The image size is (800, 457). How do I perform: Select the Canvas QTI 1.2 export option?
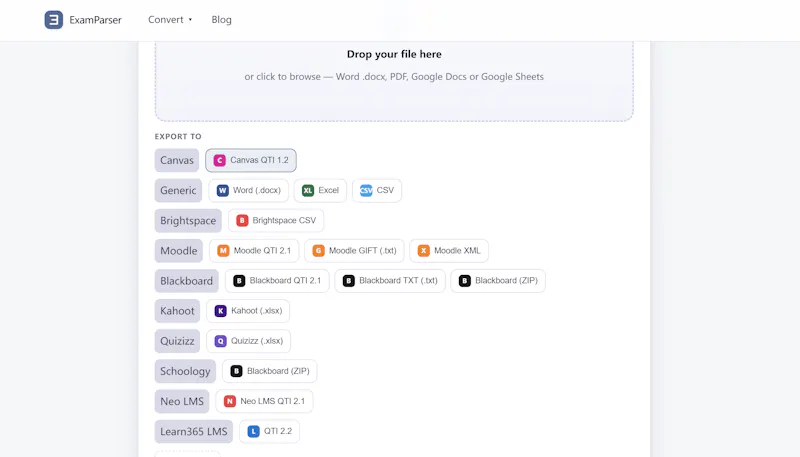(251, 160)
